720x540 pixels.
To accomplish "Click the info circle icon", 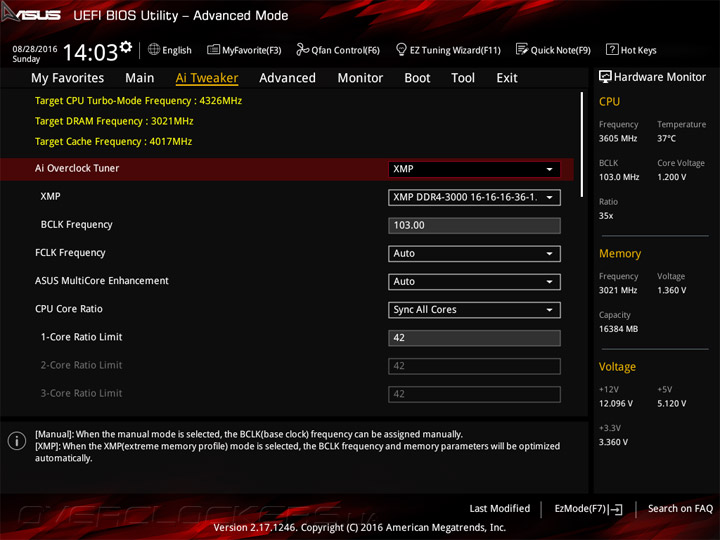I will point(17,441).
